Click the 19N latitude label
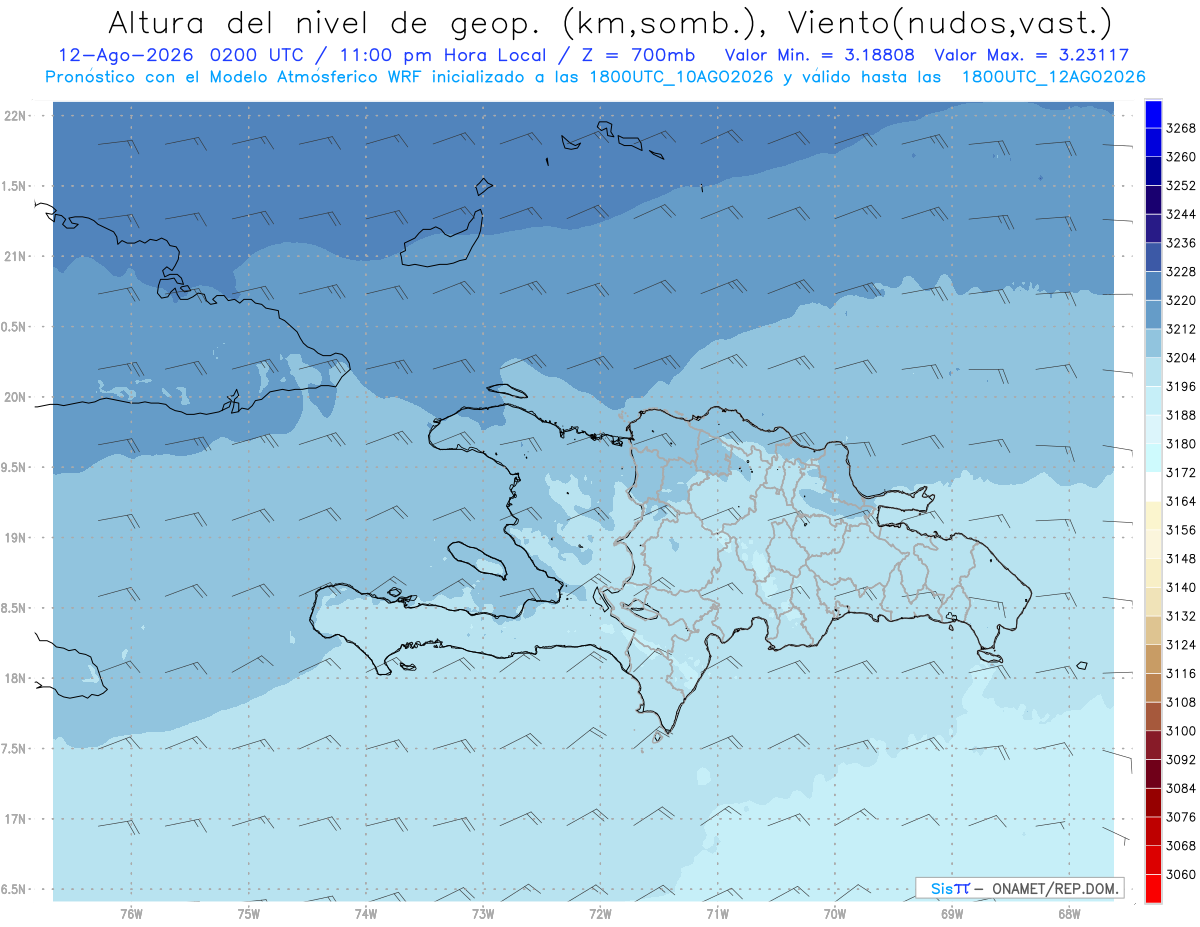 pos(15,538)
